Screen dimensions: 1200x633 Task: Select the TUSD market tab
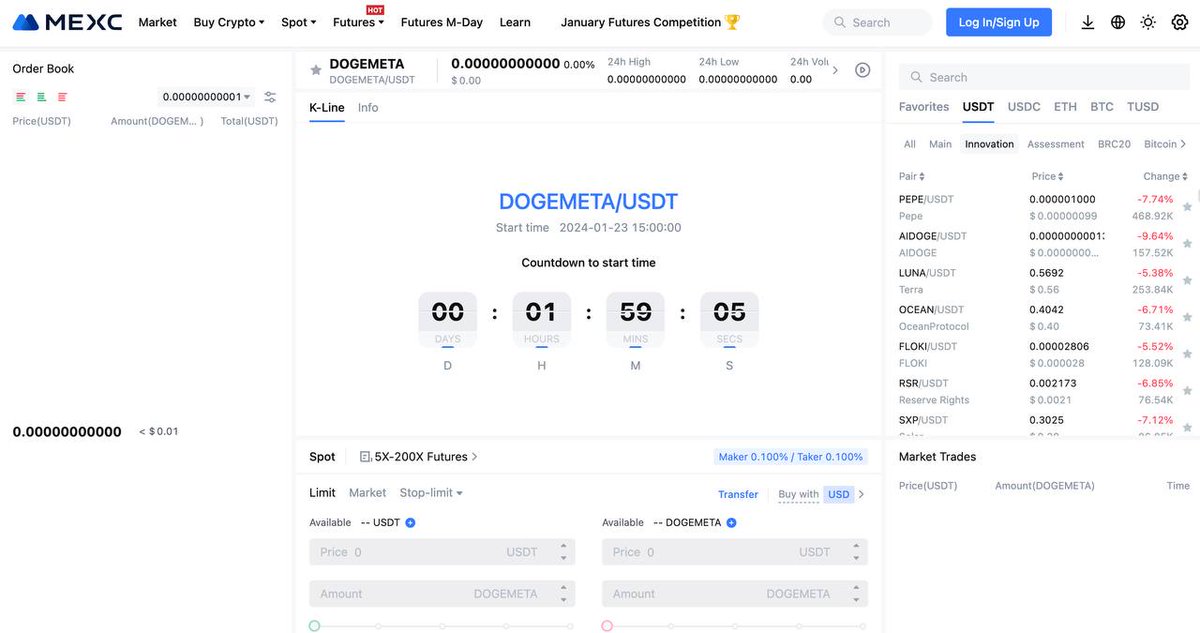(x=1143, y=107)
